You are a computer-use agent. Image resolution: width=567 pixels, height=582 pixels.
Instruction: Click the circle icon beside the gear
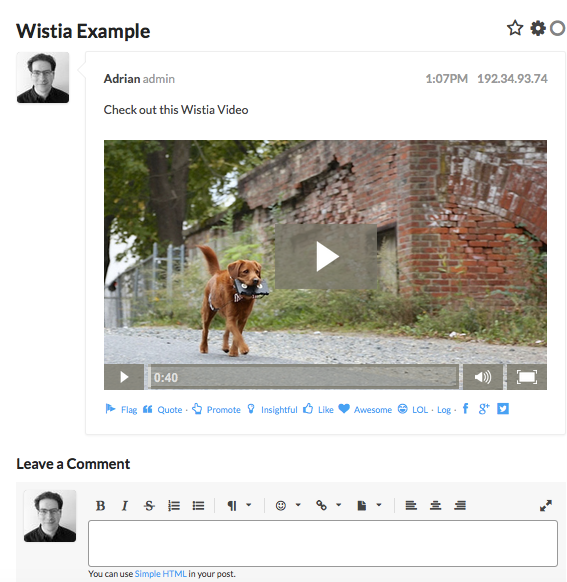coord(557,28)
